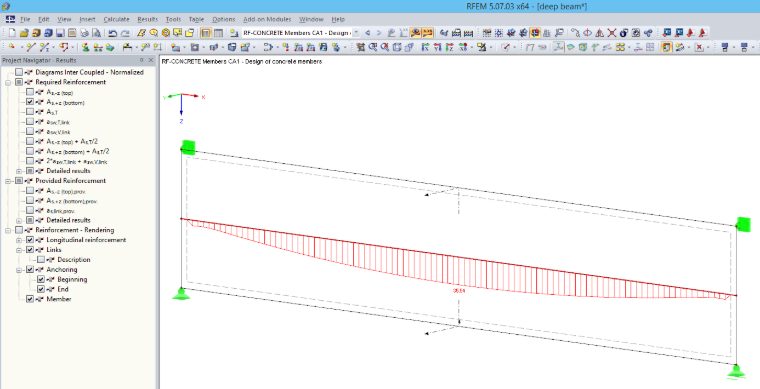Open the Results menu

pos(147,19)
